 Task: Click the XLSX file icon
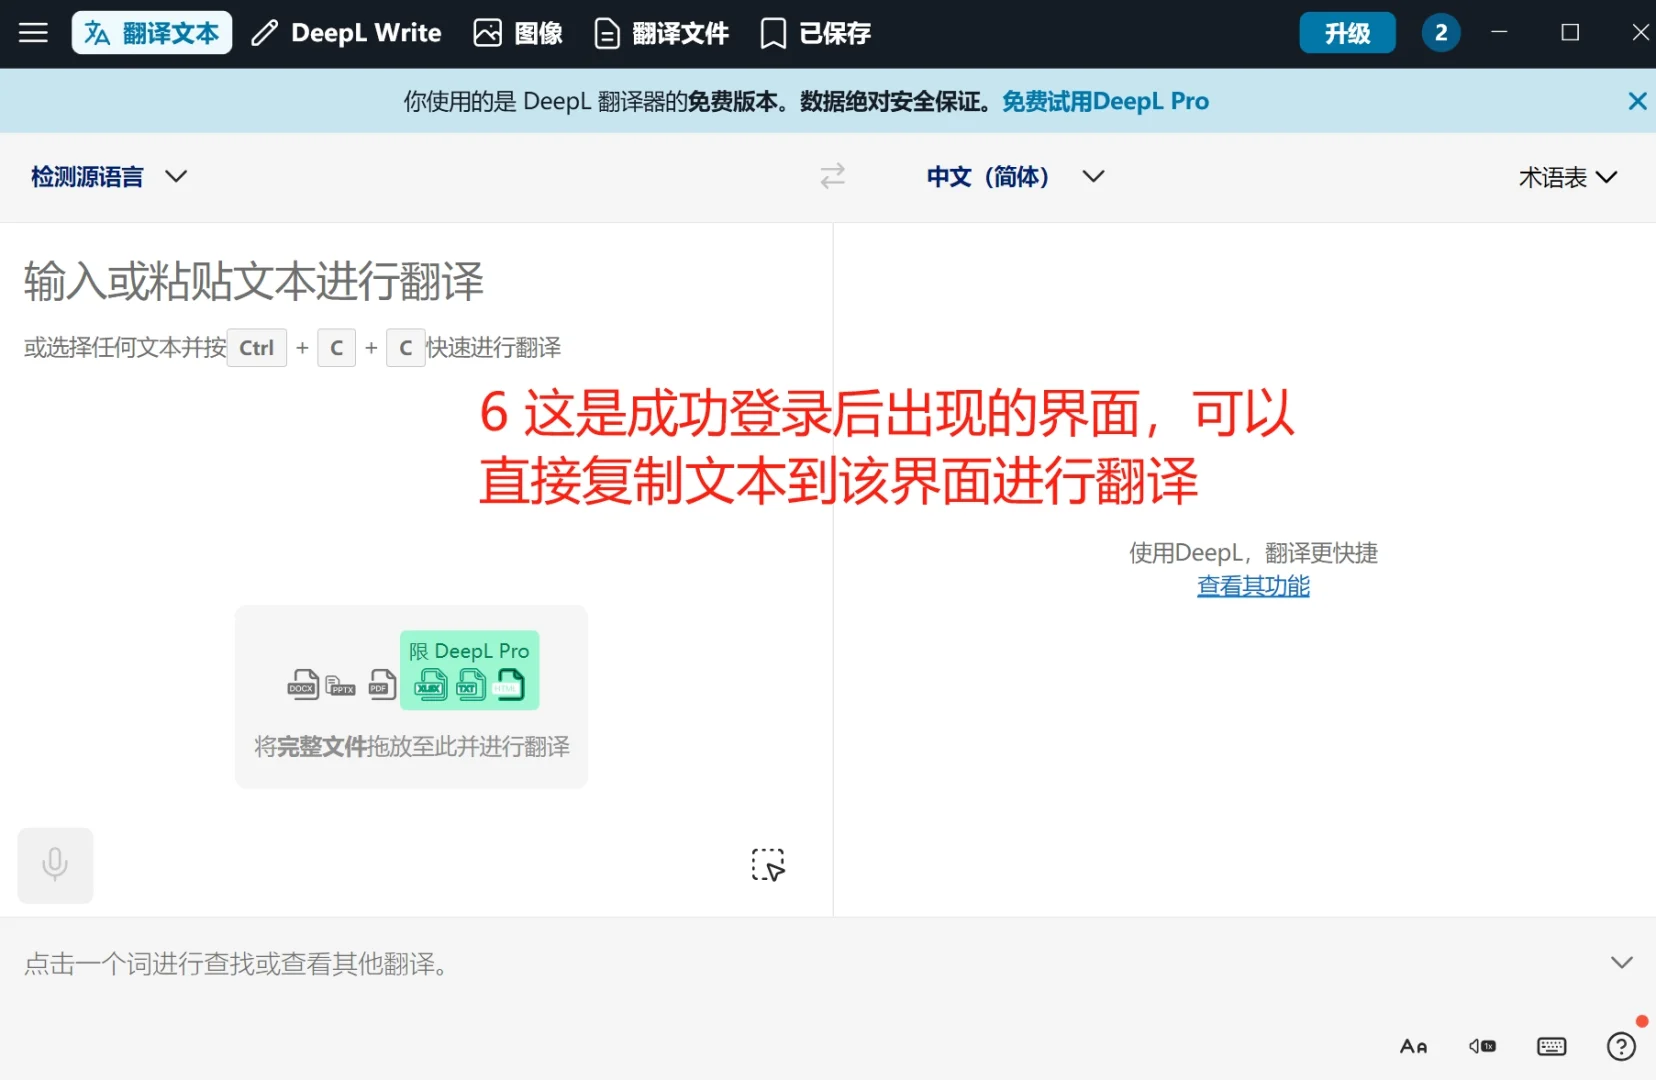point(430,685)
